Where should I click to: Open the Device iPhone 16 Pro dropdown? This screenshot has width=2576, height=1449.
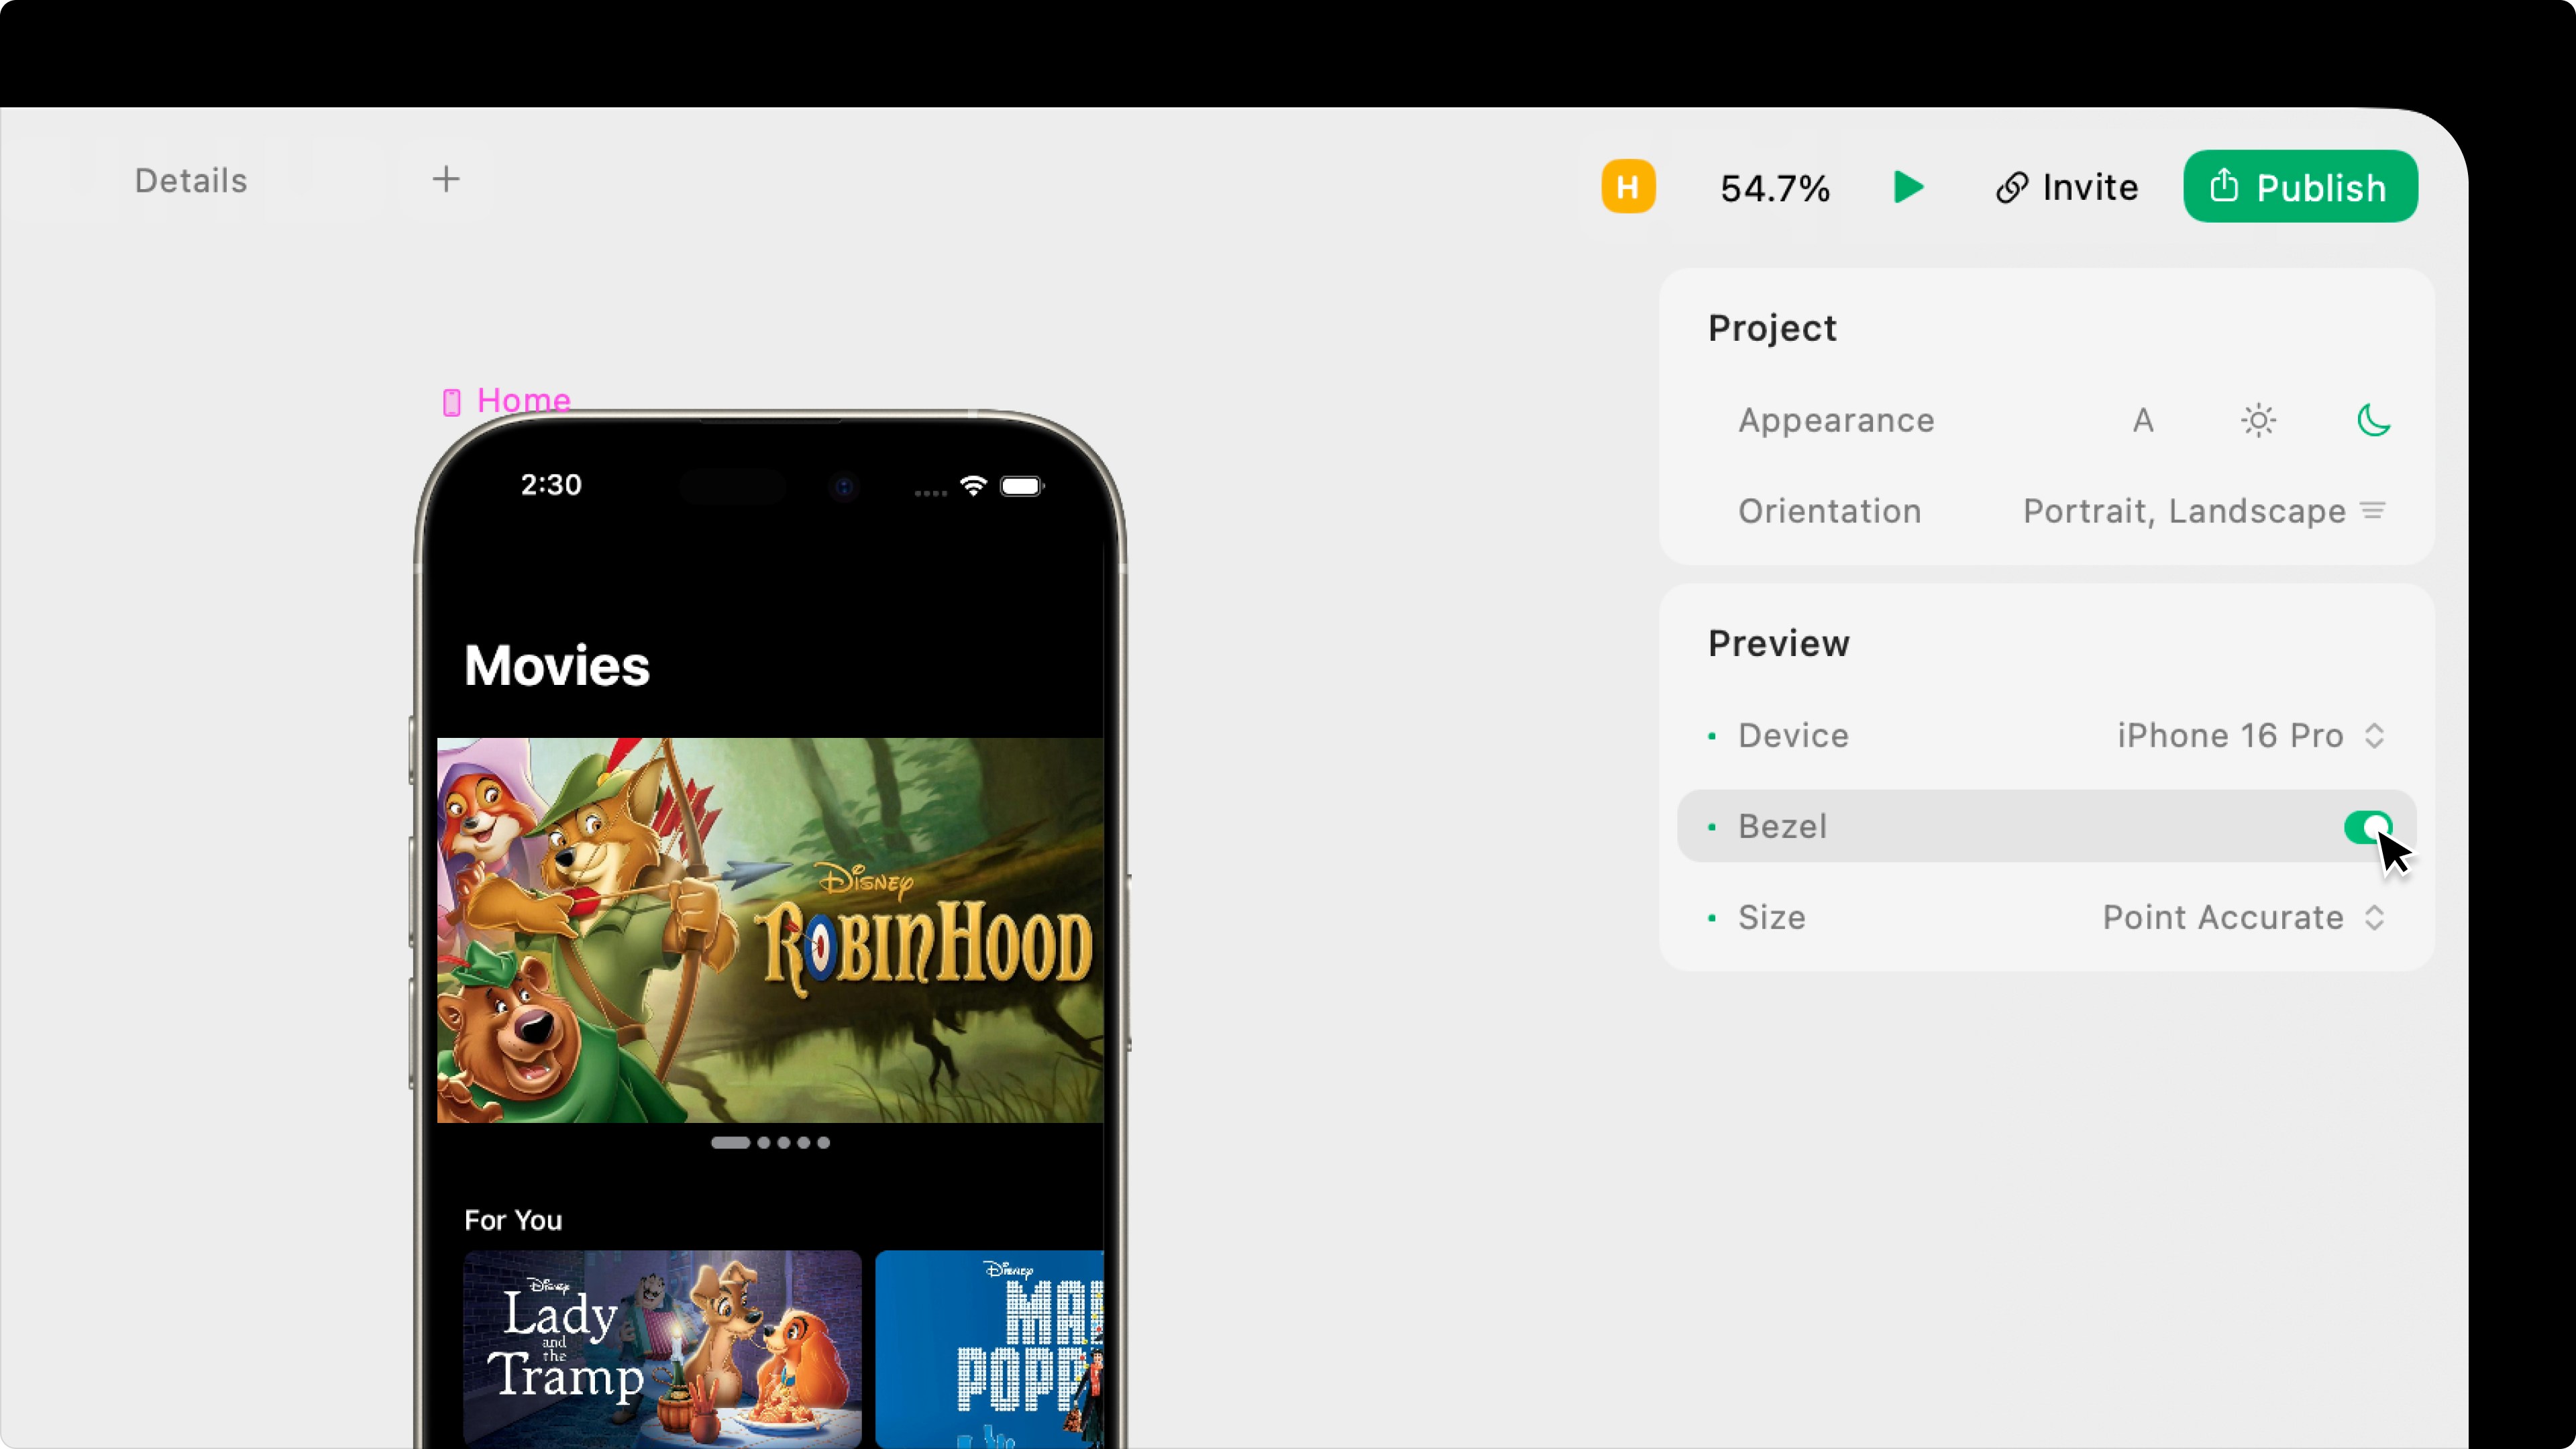[x=2250, y=736]
